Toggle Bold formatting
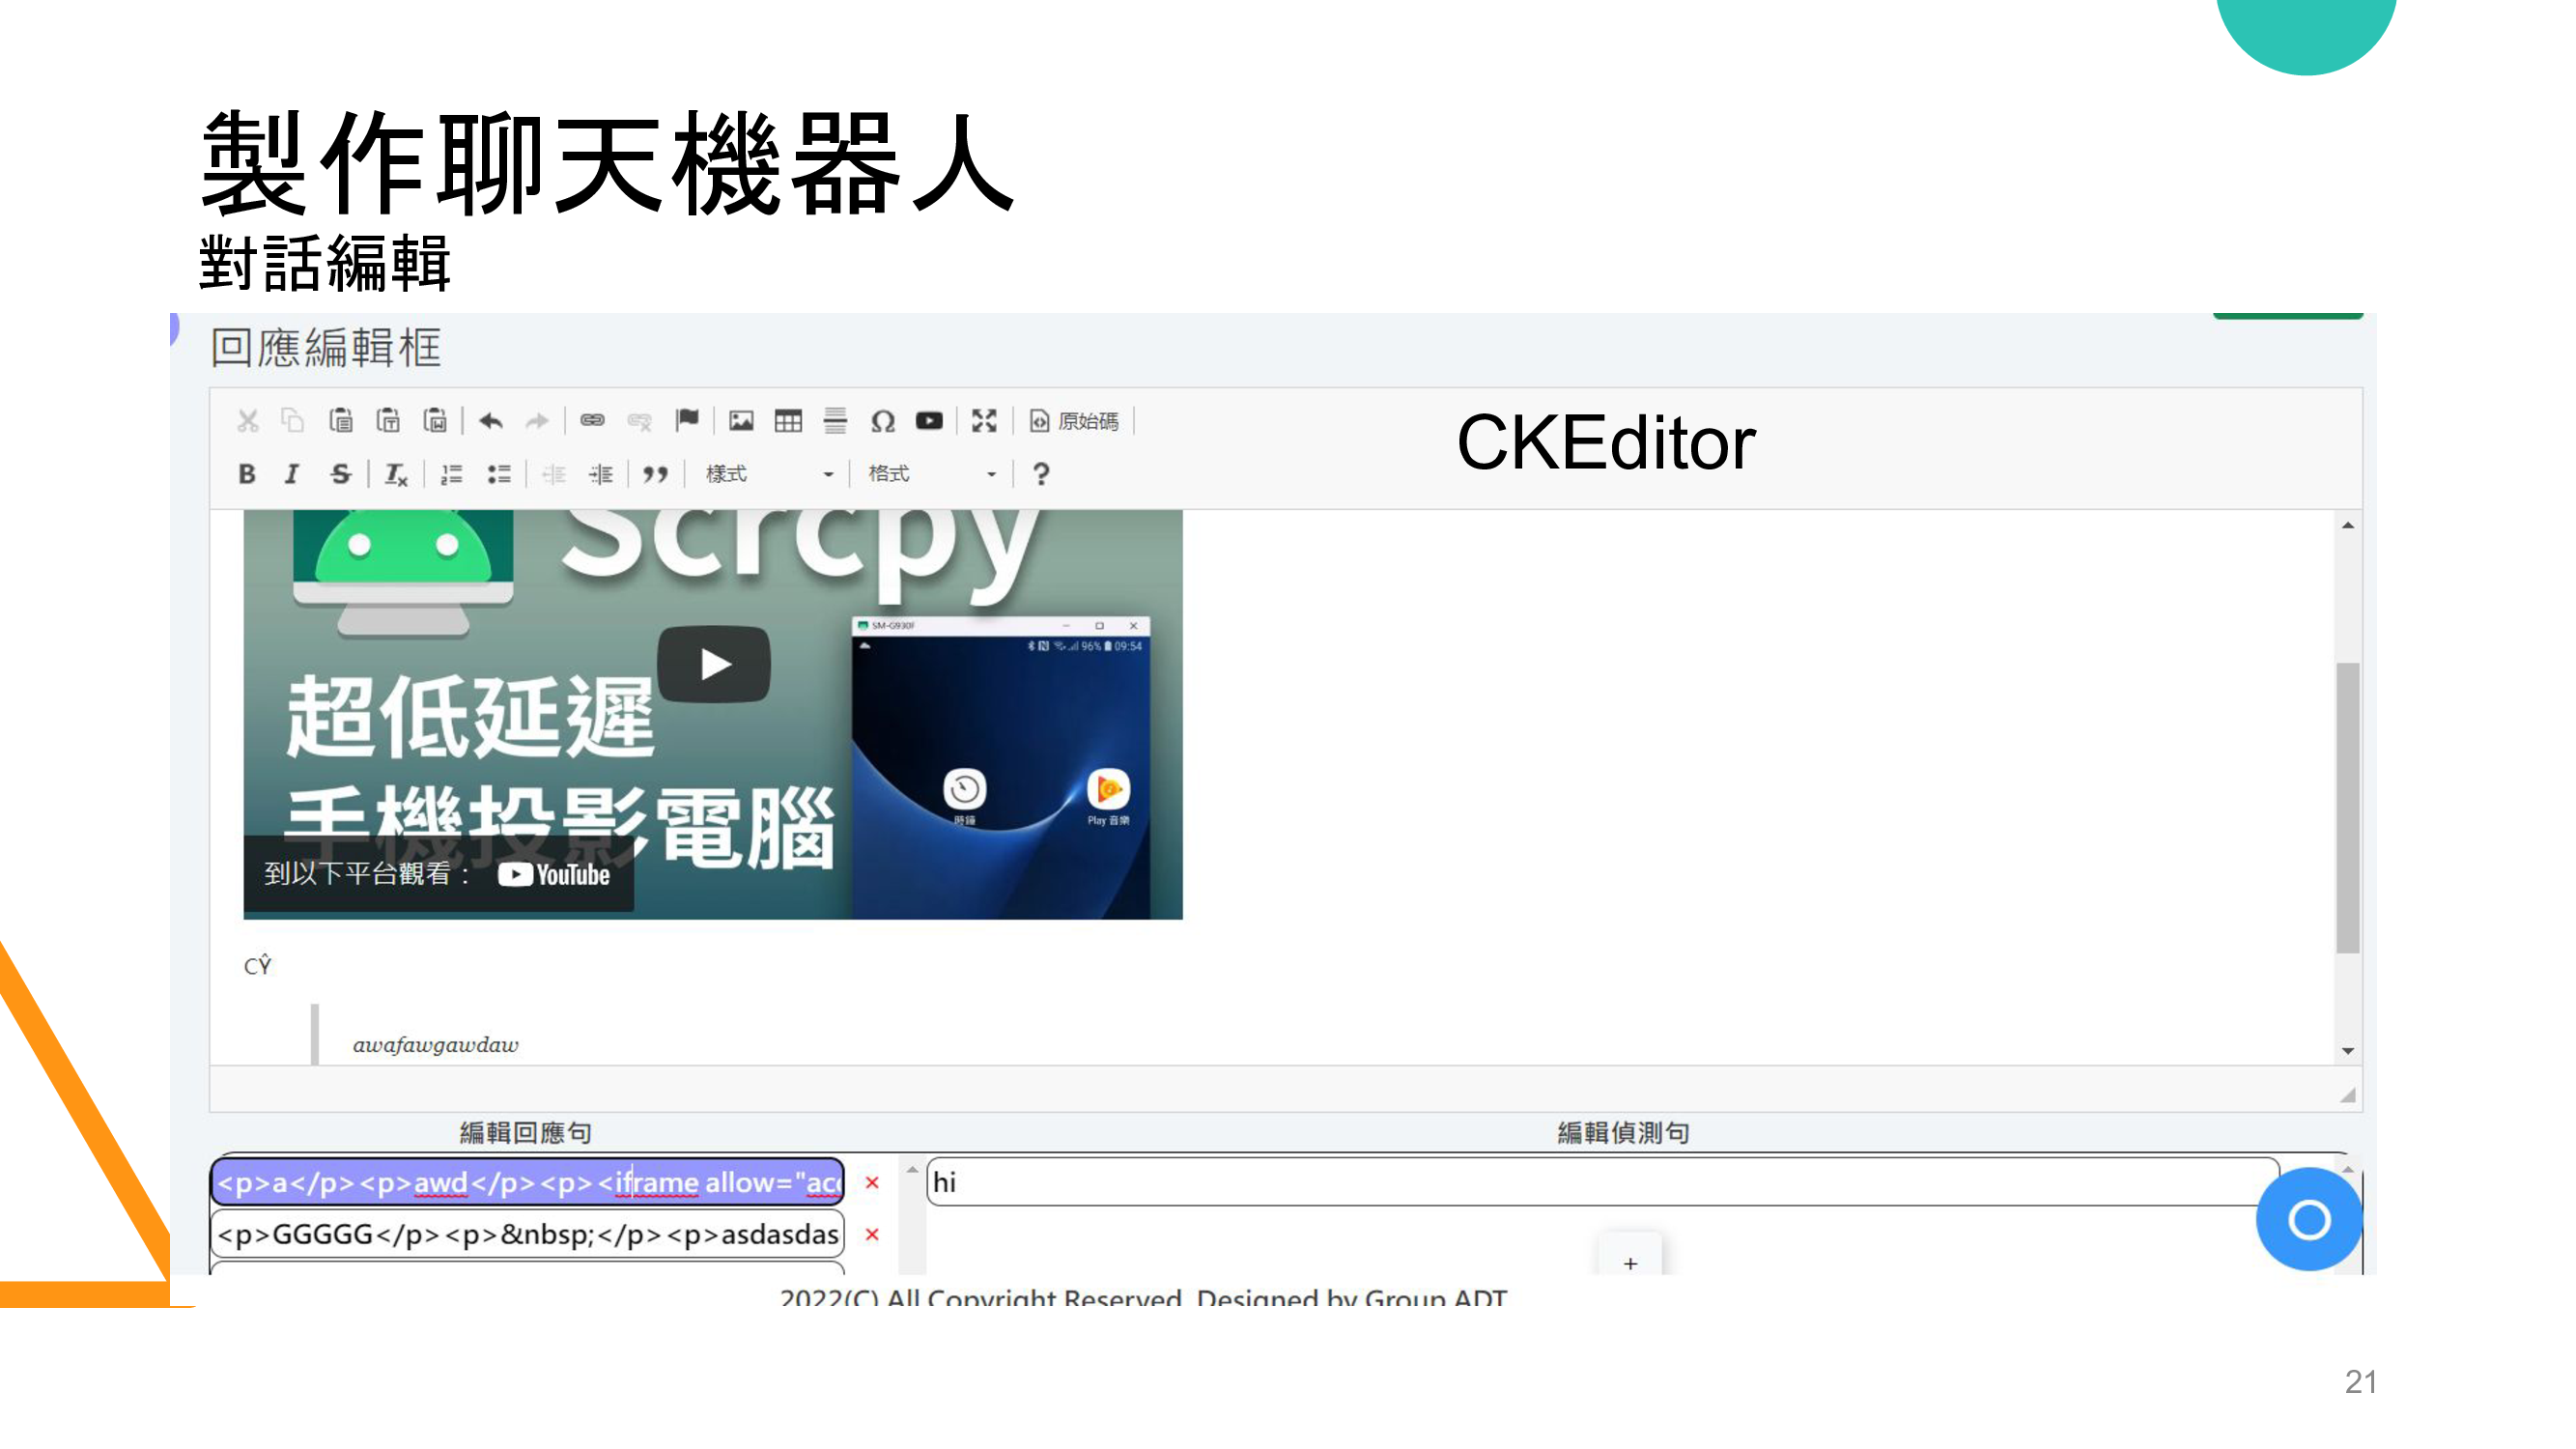Viewport: 2576px width, 1449px height. point(246,474)
